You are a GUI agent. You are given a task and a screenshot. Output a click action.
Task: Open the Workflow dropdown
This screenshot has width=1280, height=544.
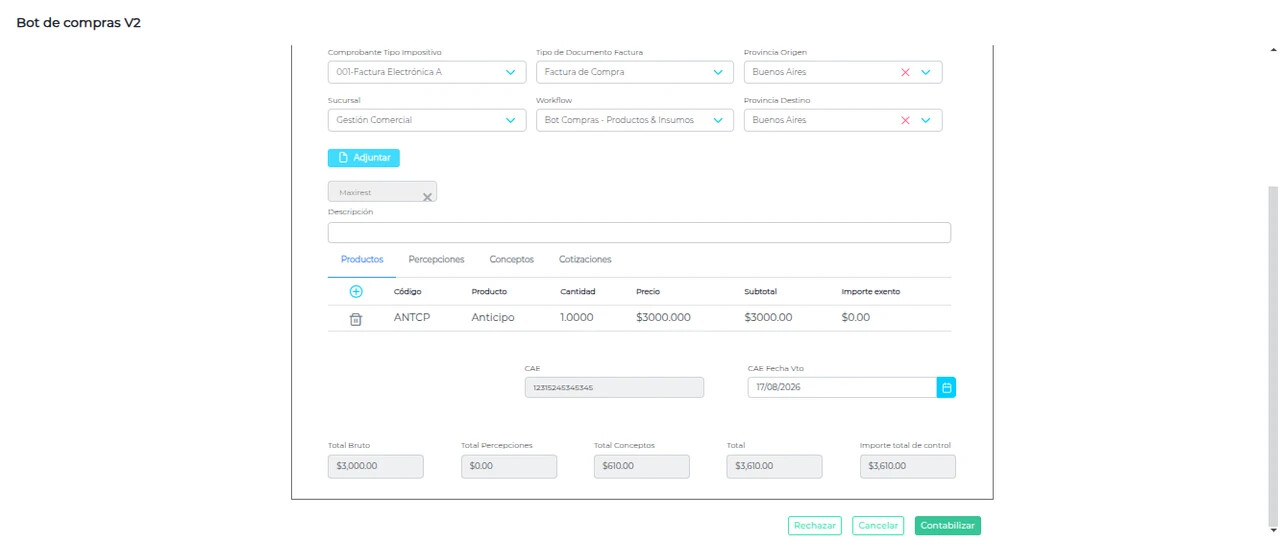(635, 120)
